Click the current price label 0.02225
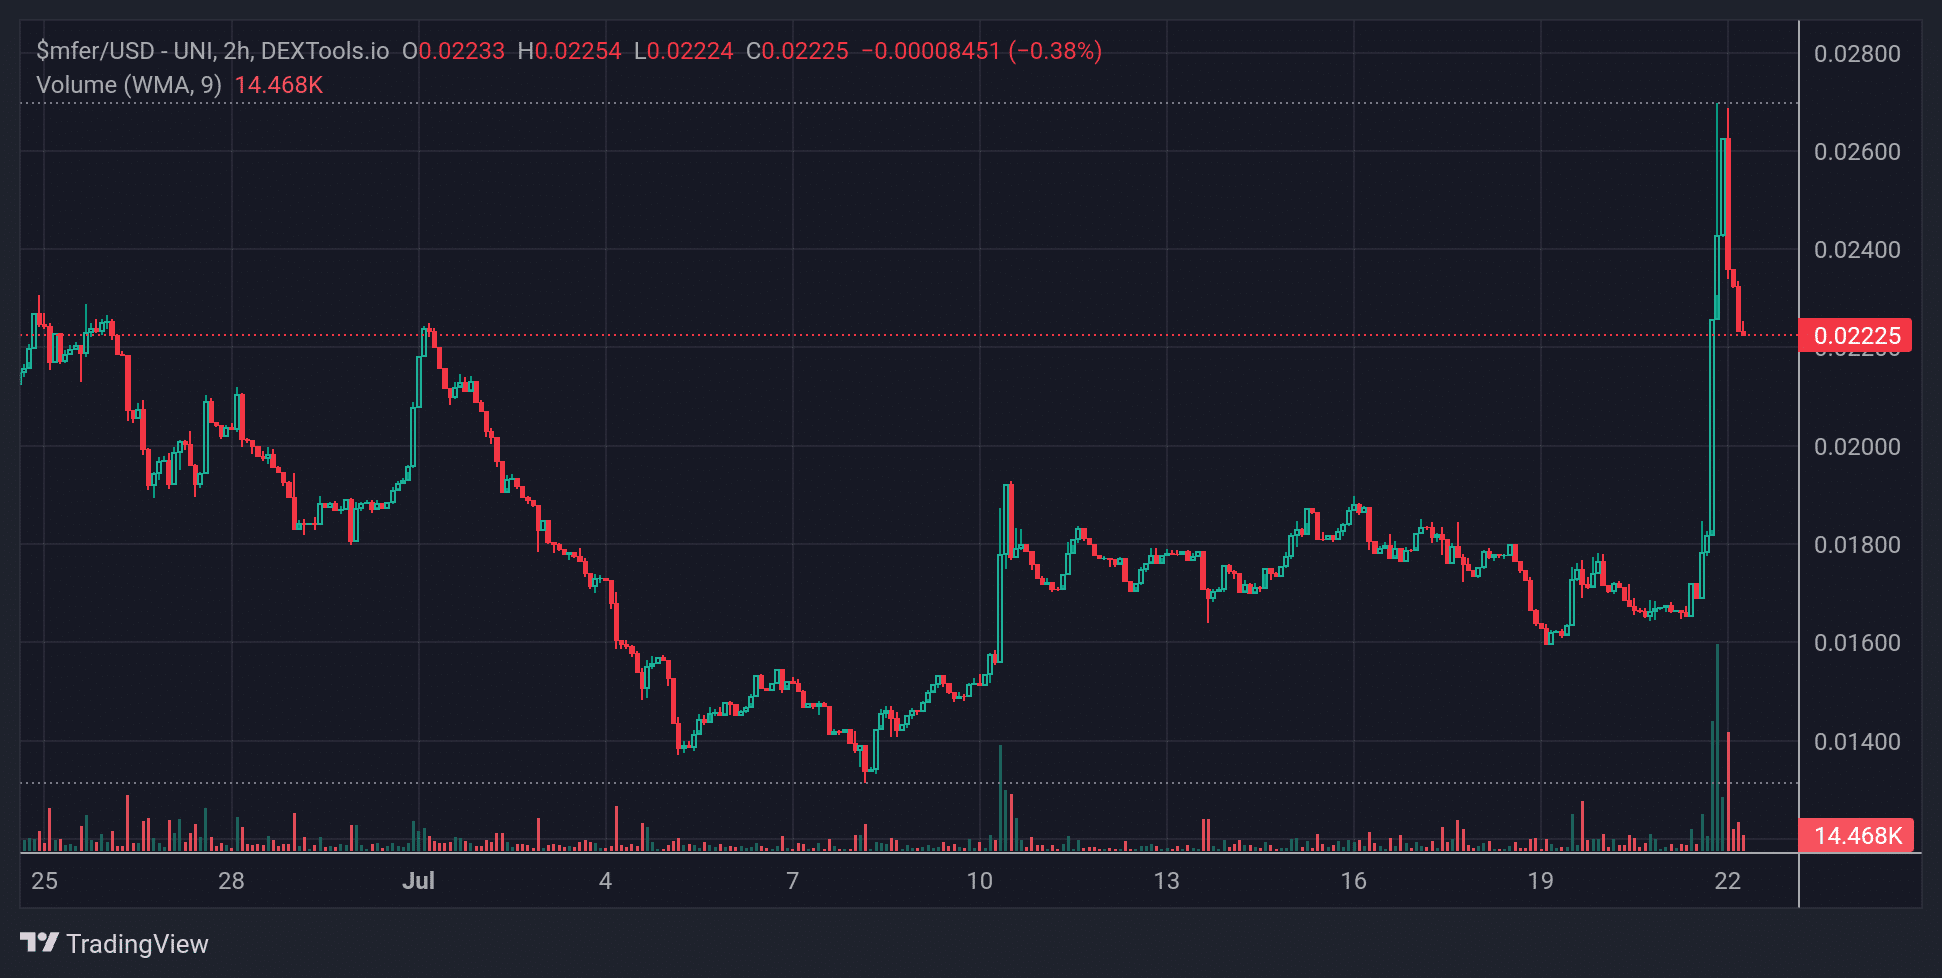This screenshot has width=1942, height=978. [x=1855, y=336]
